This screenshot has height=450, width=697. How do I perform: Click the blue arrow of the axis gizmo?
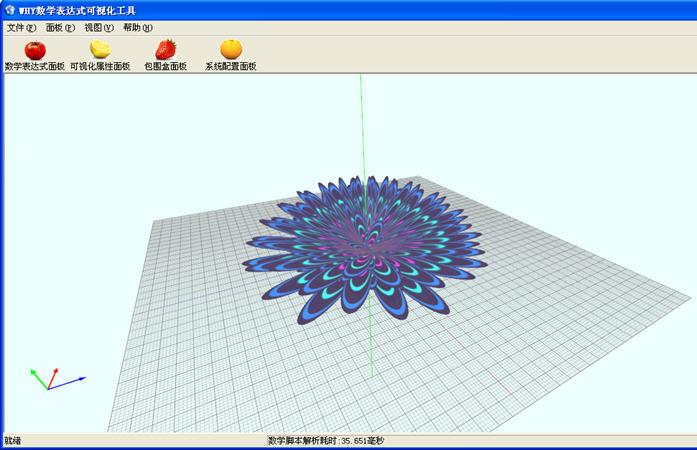pyautogui.click(x=72, y=380)
